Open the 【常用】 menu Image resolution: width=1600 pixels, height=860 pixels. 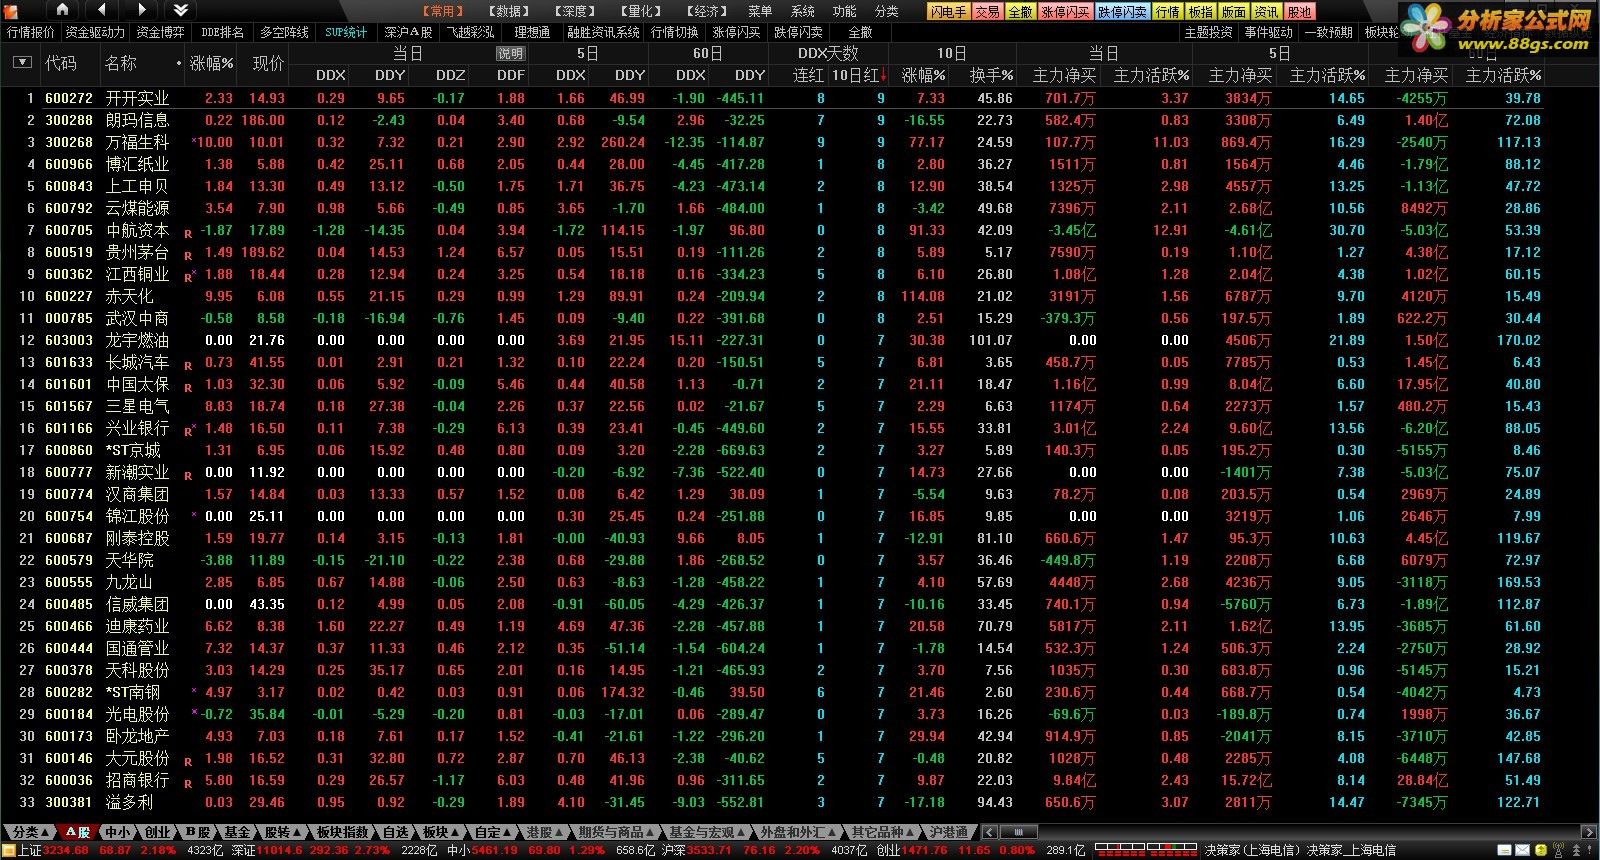443,11
